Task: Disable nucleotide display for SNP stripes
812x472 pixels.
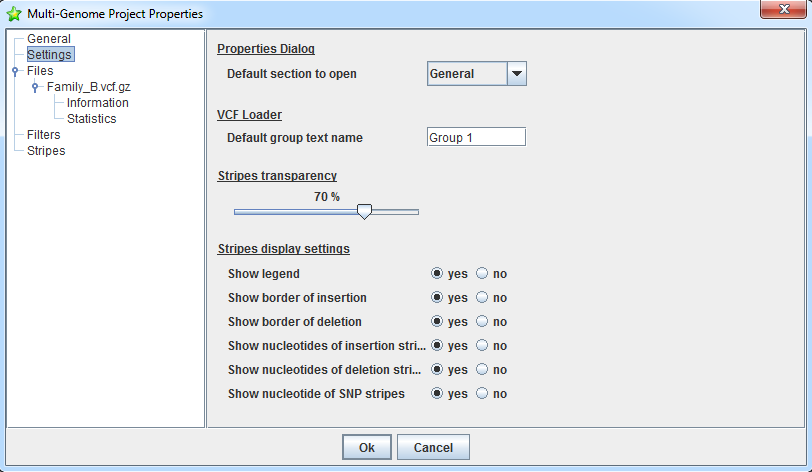Action: pyautogui.click(x=482, y=394)
